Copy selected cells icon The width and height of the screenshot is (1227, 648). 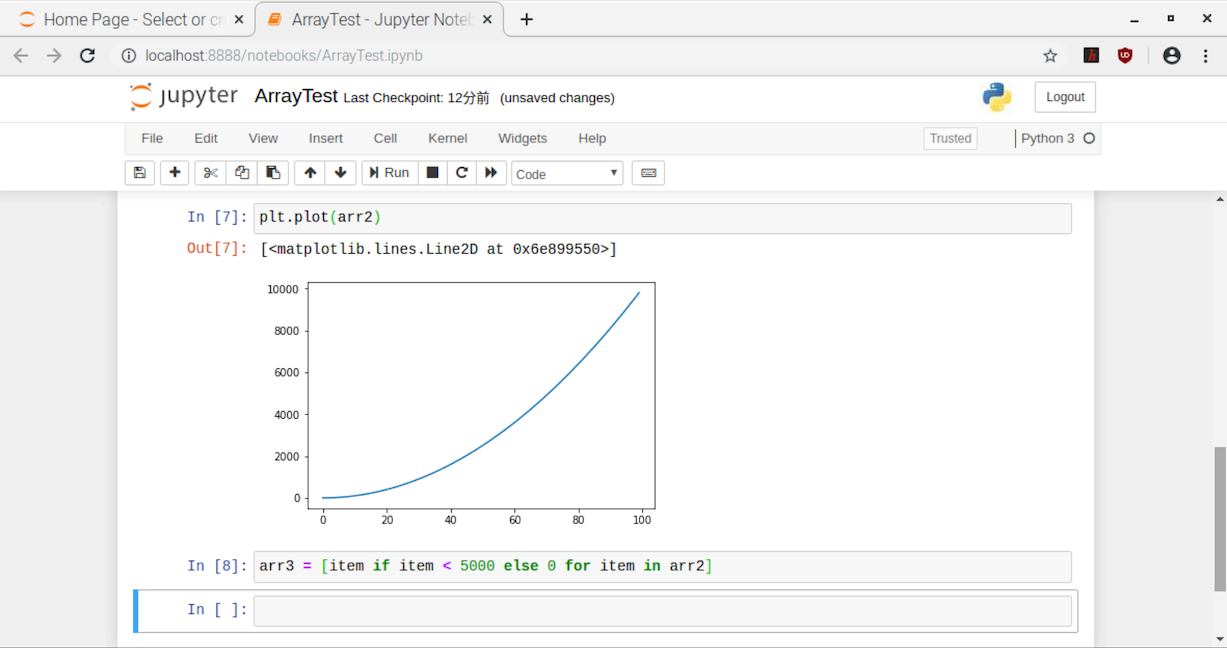pyautogui.click(x=241, y=173)
